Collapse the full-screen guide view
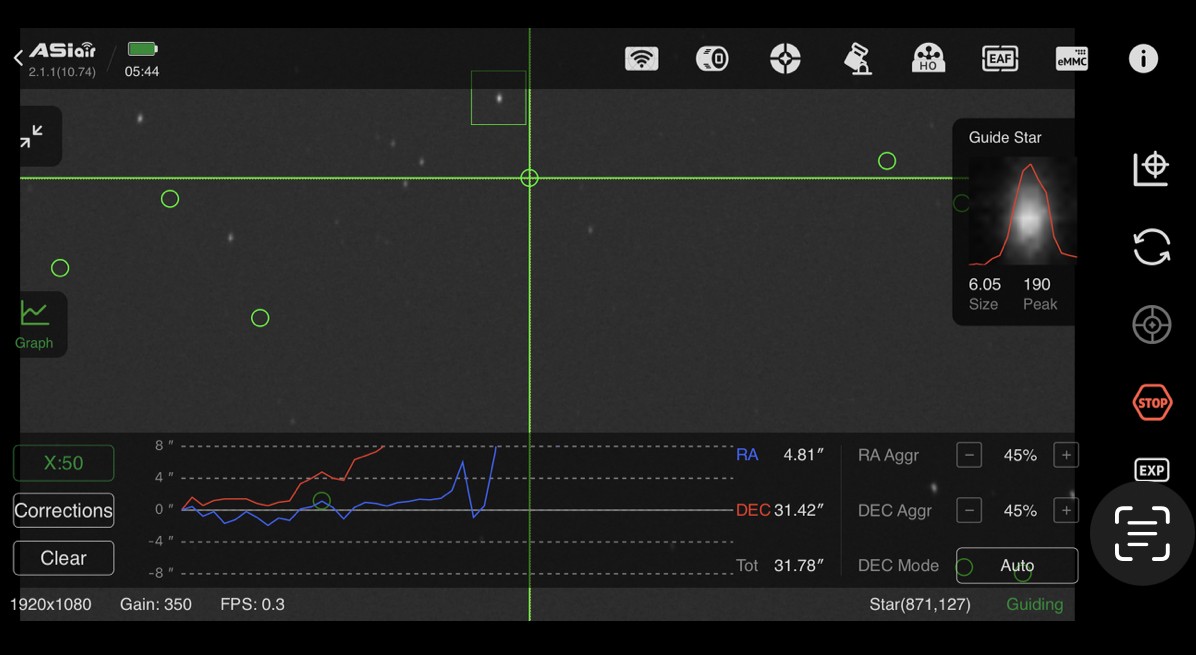 31,136
